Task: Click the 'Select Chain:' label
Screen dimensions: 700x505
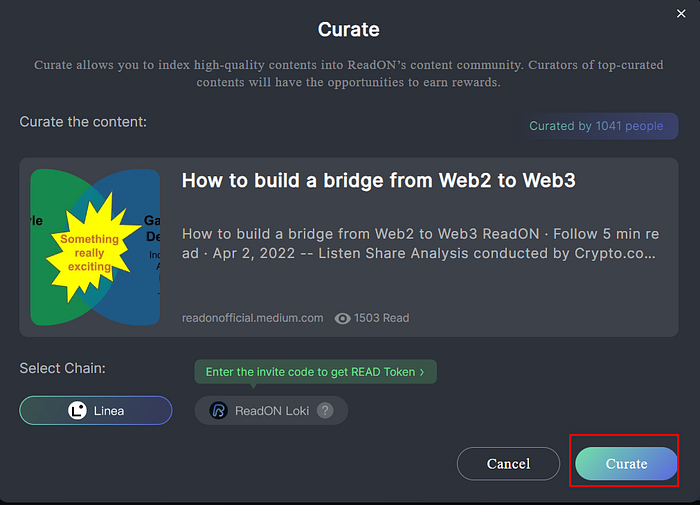Action: click(x=62, y=368)
